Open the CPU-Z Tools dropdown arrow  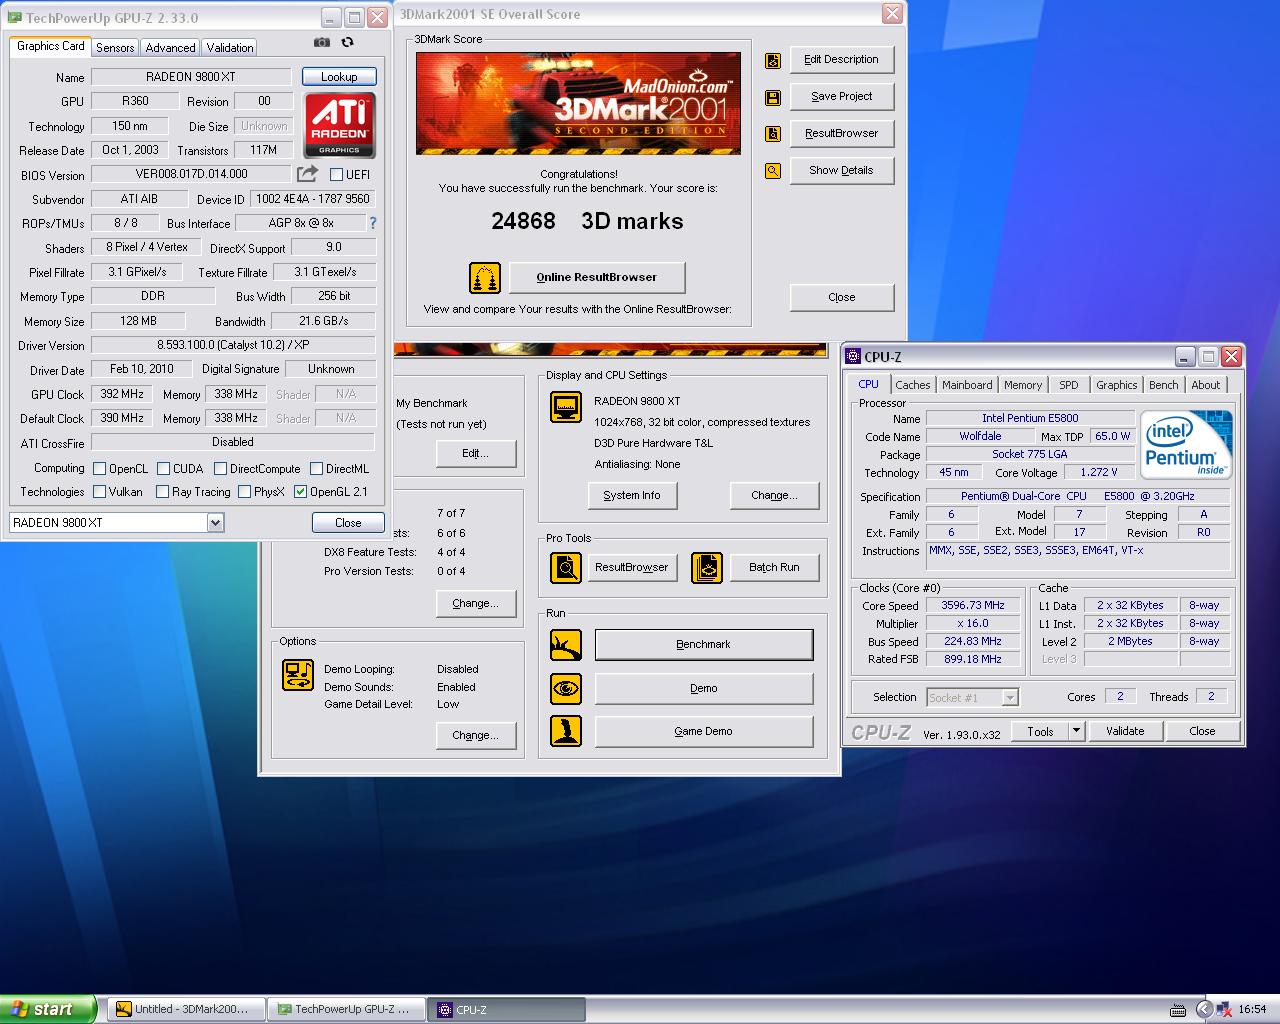pos(1077,731)
